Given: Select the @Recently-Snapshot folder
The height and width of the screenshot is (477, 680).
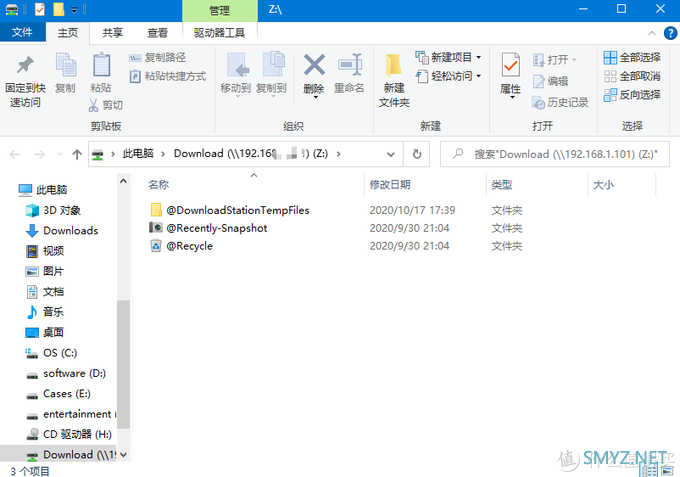Looking at the screenshot, I should 217,228.
